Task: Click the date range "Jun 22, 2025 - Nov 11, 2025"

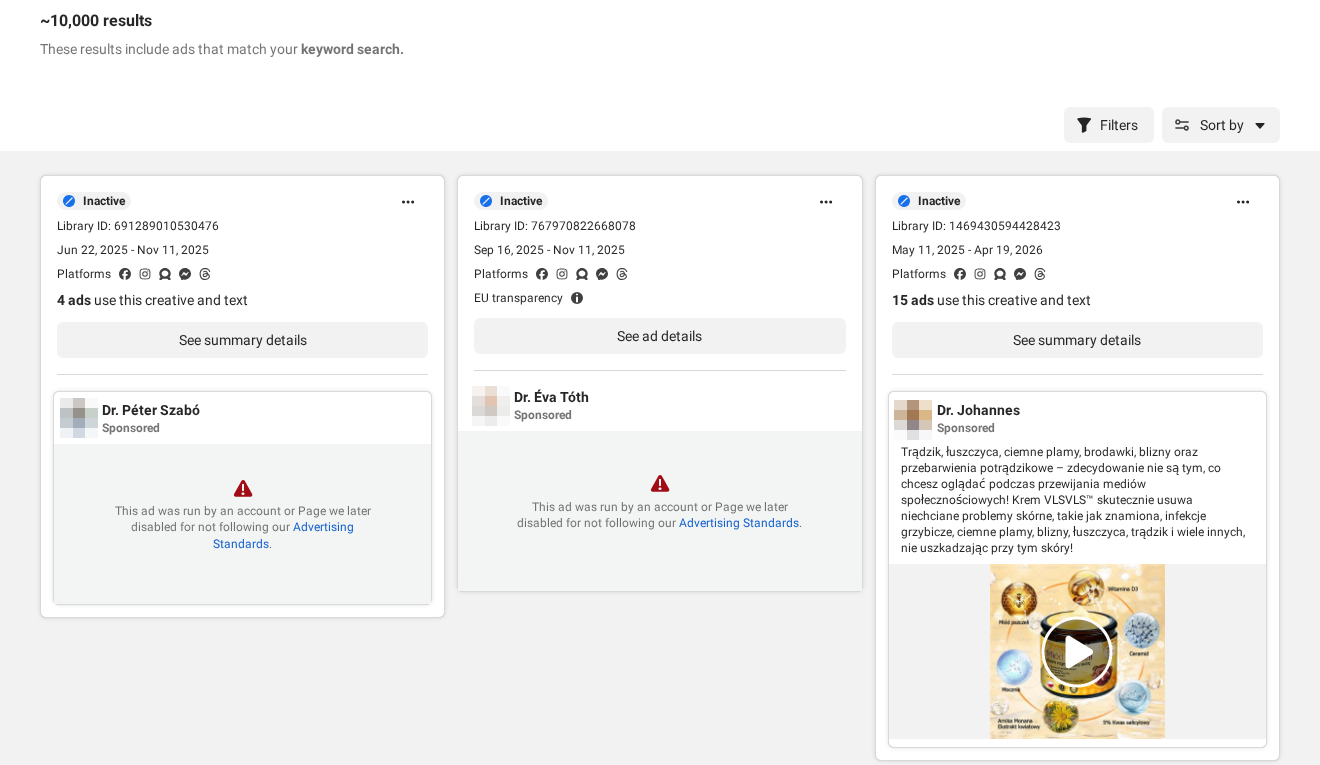Action: pos(133,250)
